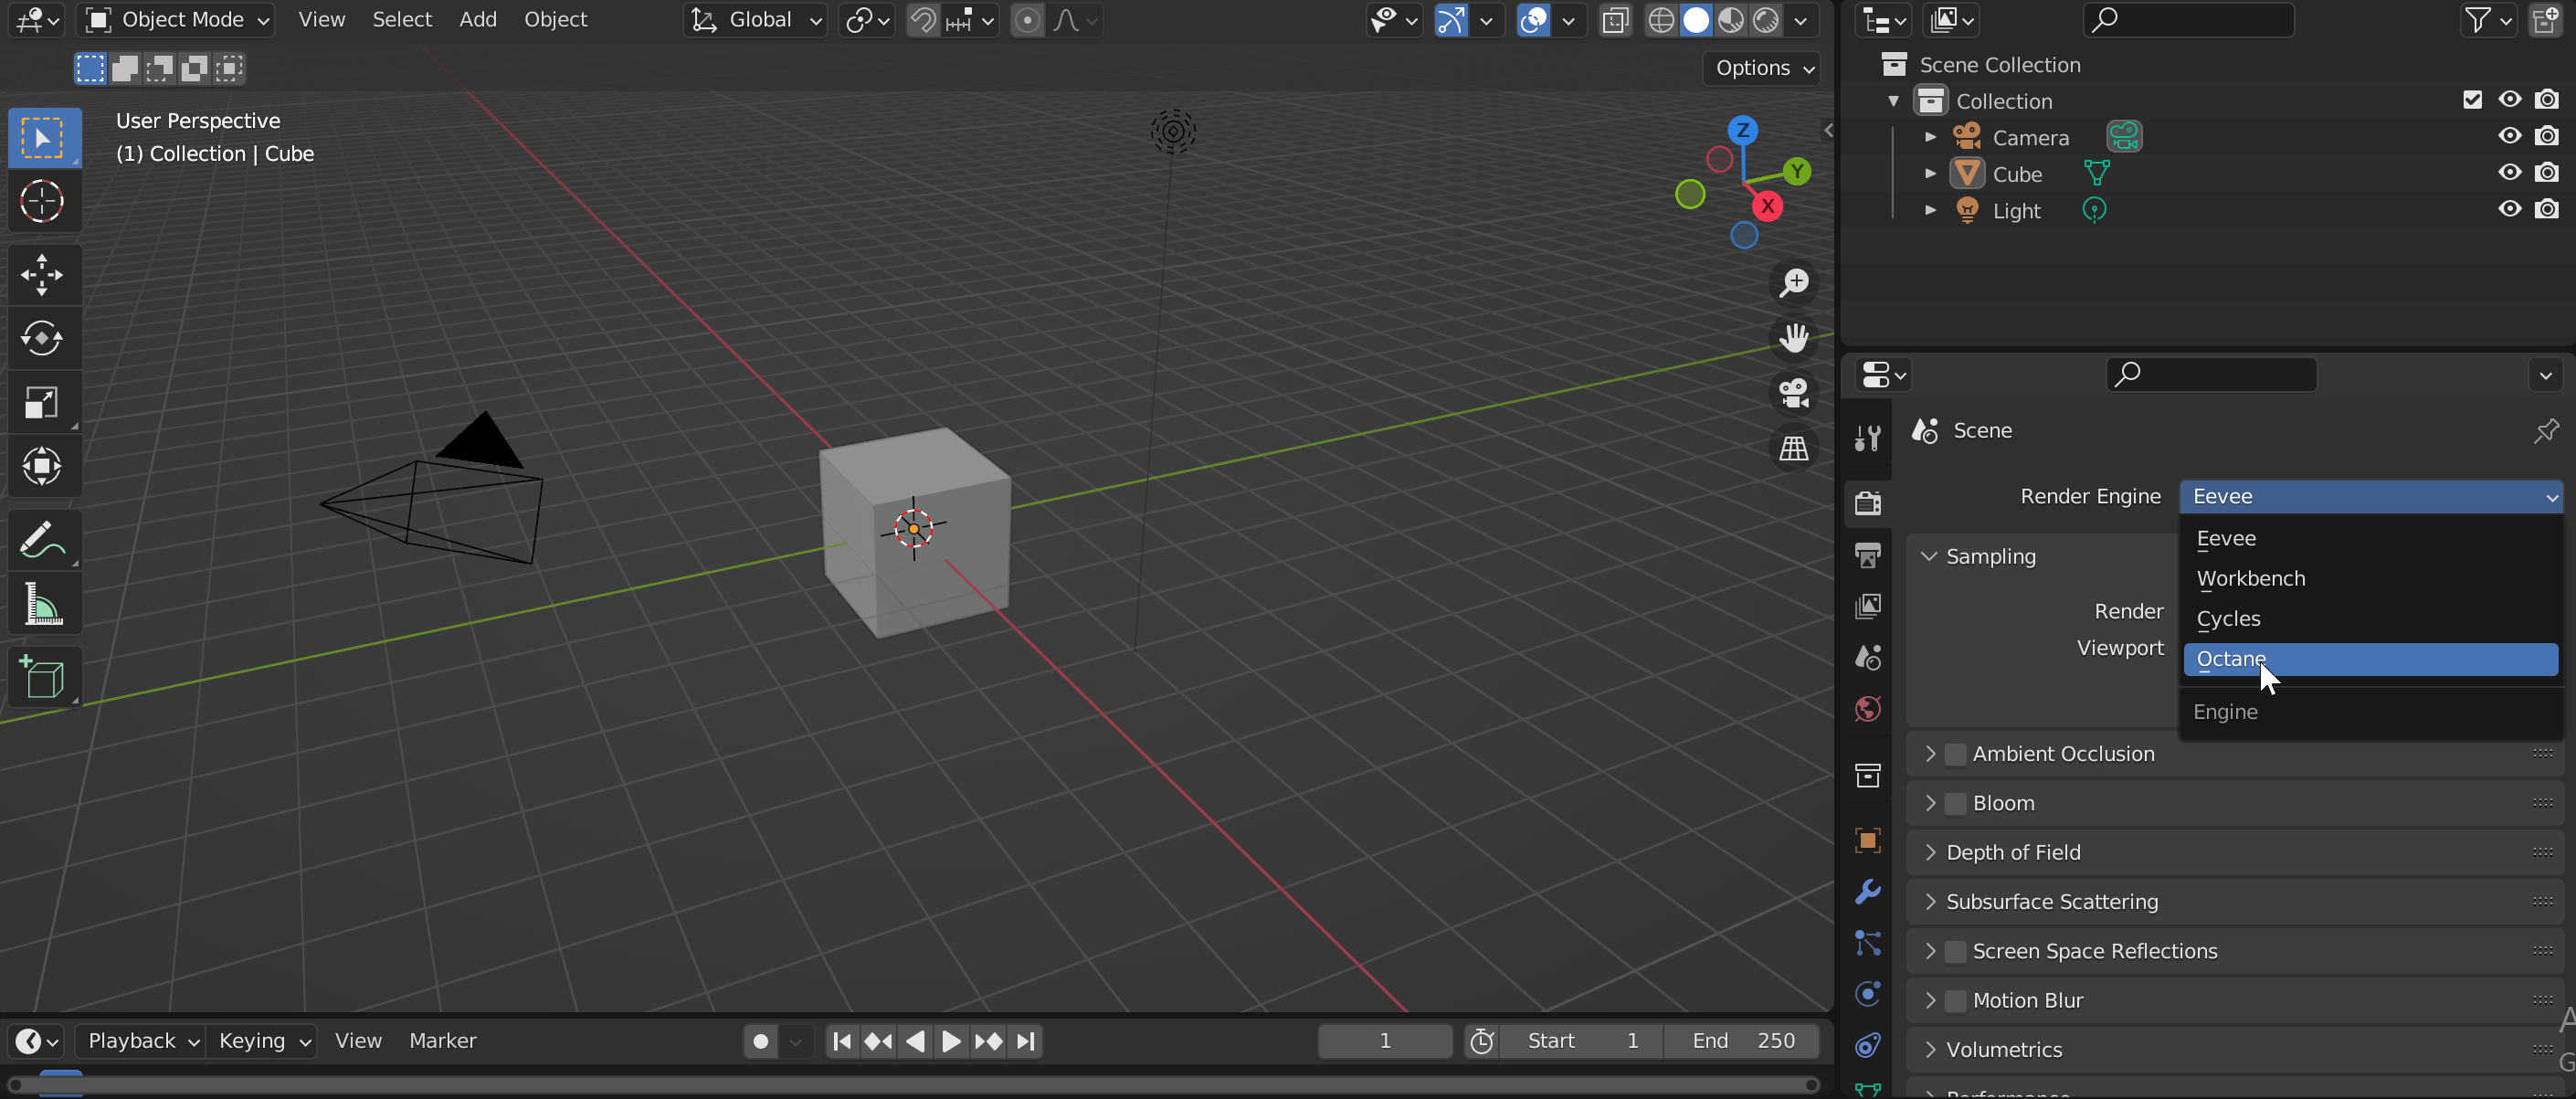
Task: Open World properties globe tab
Action: point(1867,709)
